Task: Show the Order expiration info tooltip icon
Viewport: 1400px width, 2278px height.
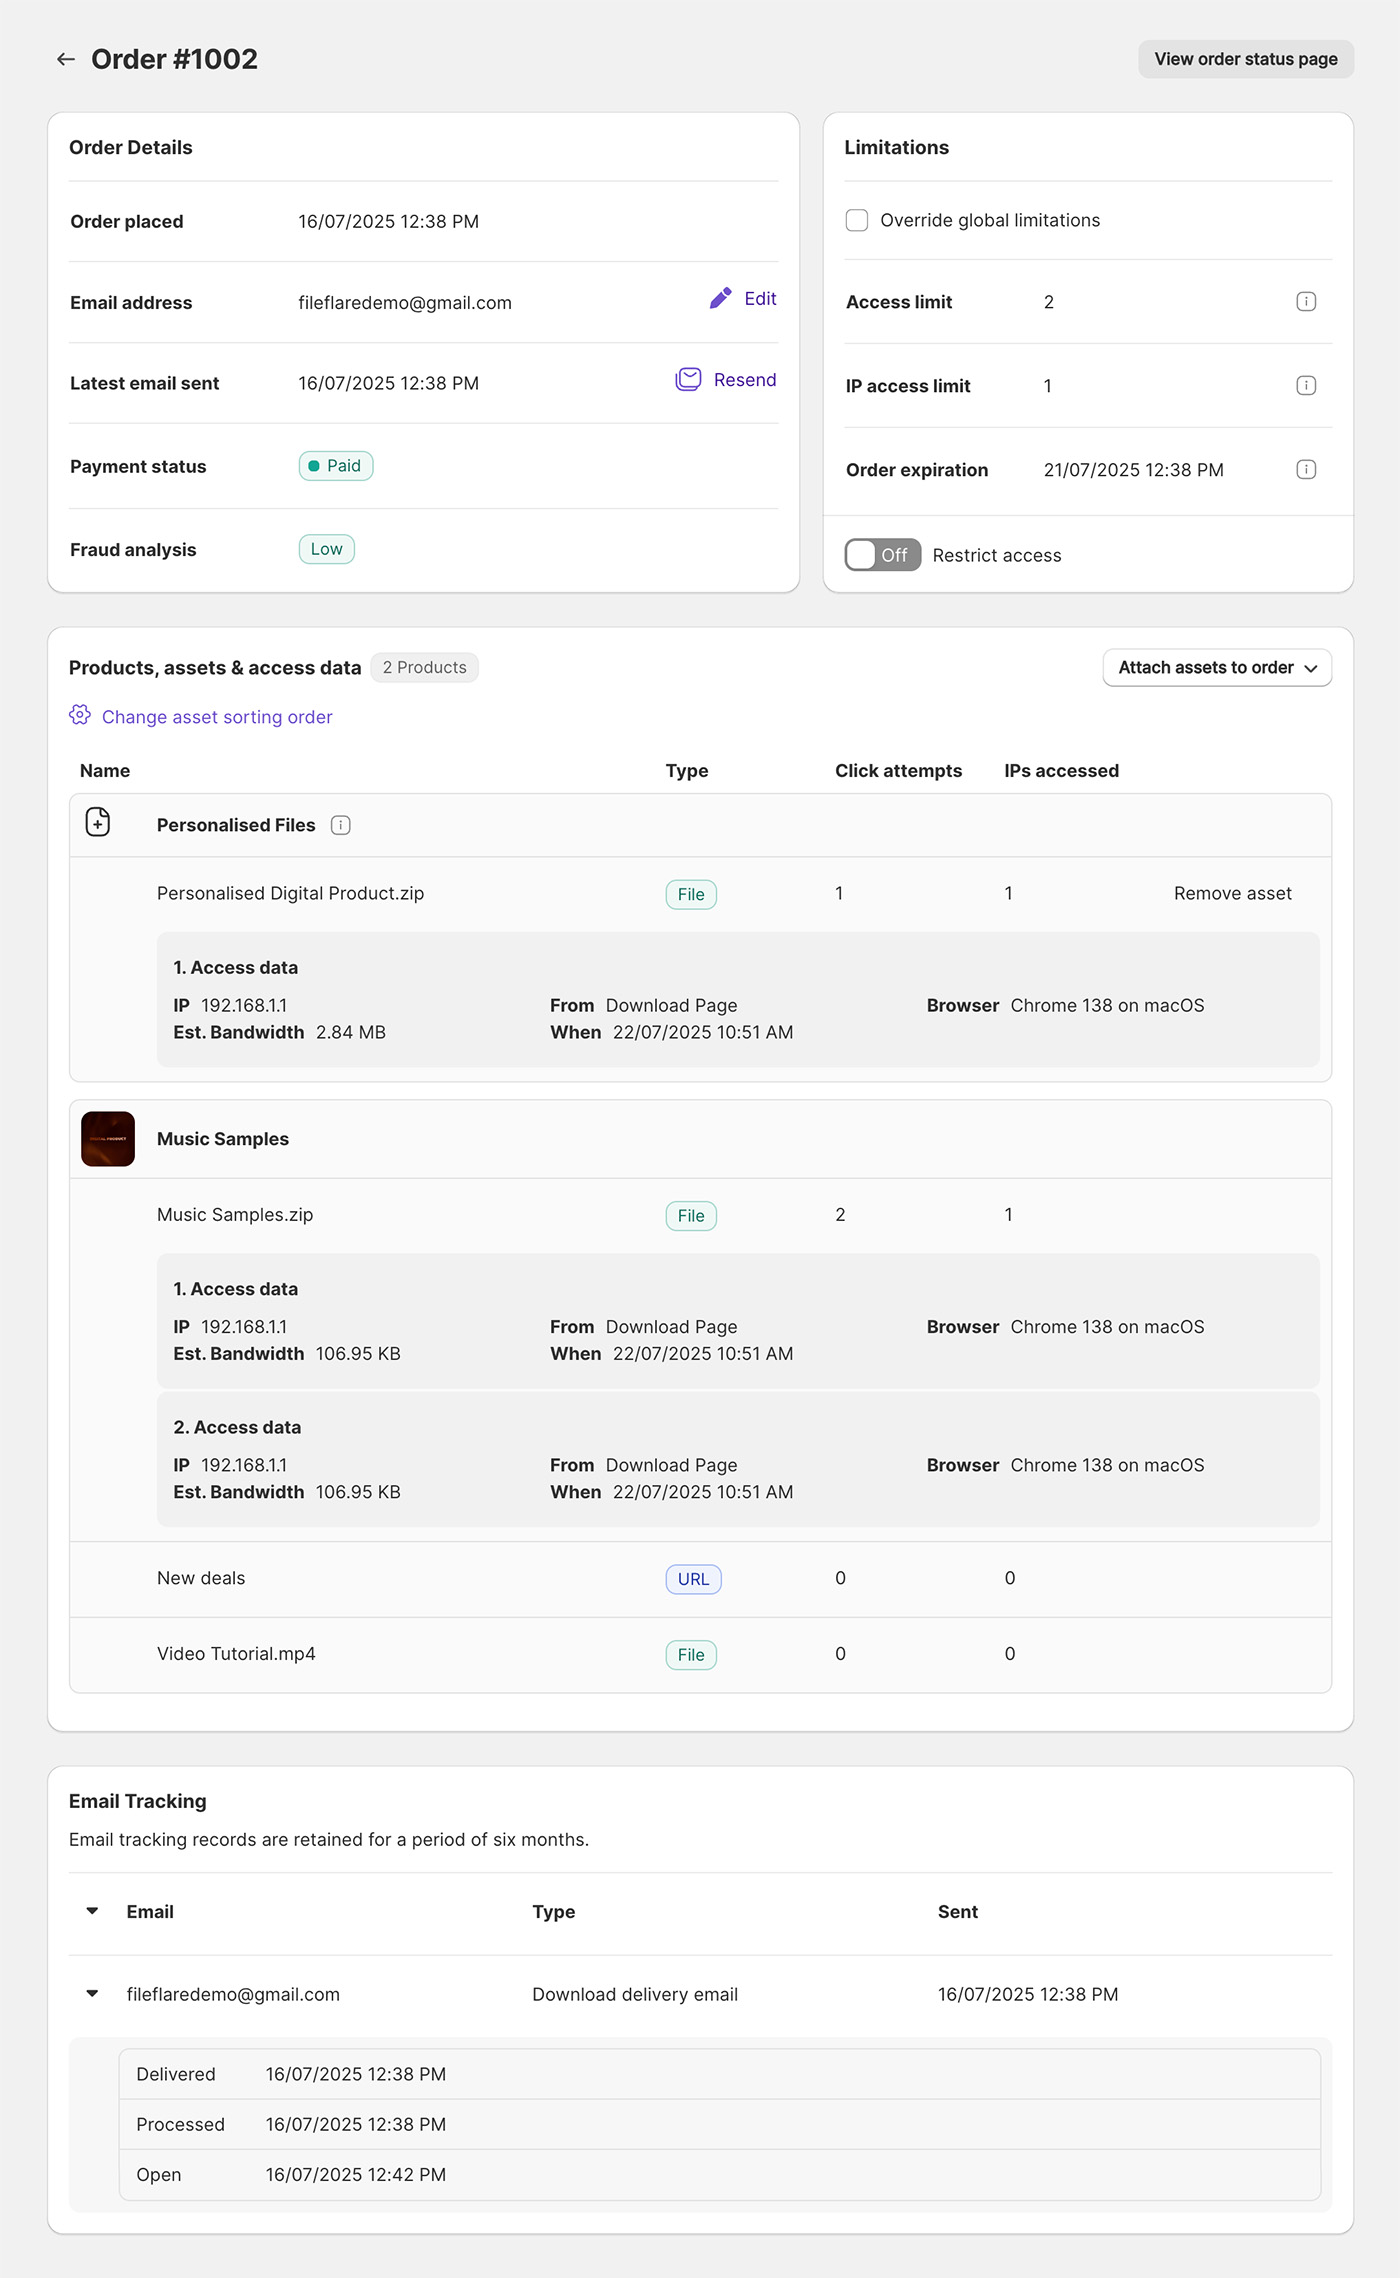Action: click(x=1305, y=470)
